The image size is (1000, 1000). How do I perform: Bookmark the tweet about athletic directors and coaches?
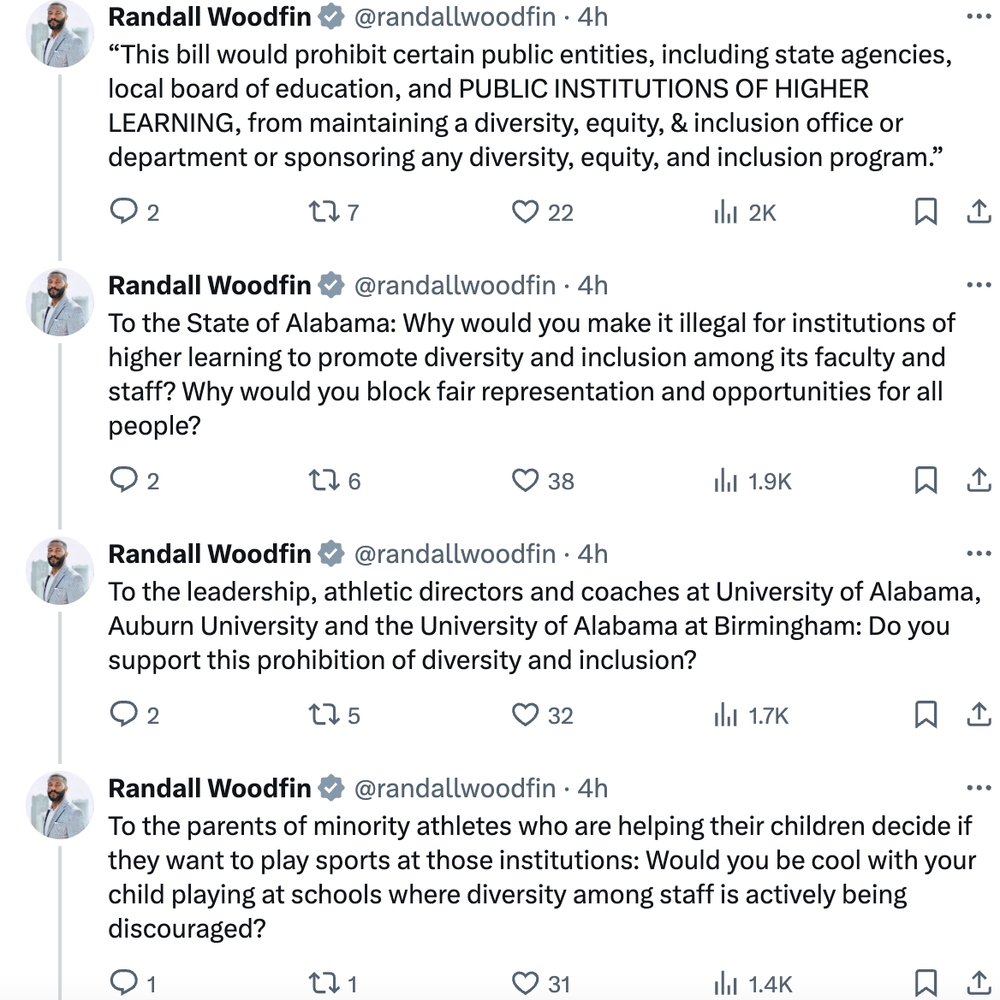point(925,714)
